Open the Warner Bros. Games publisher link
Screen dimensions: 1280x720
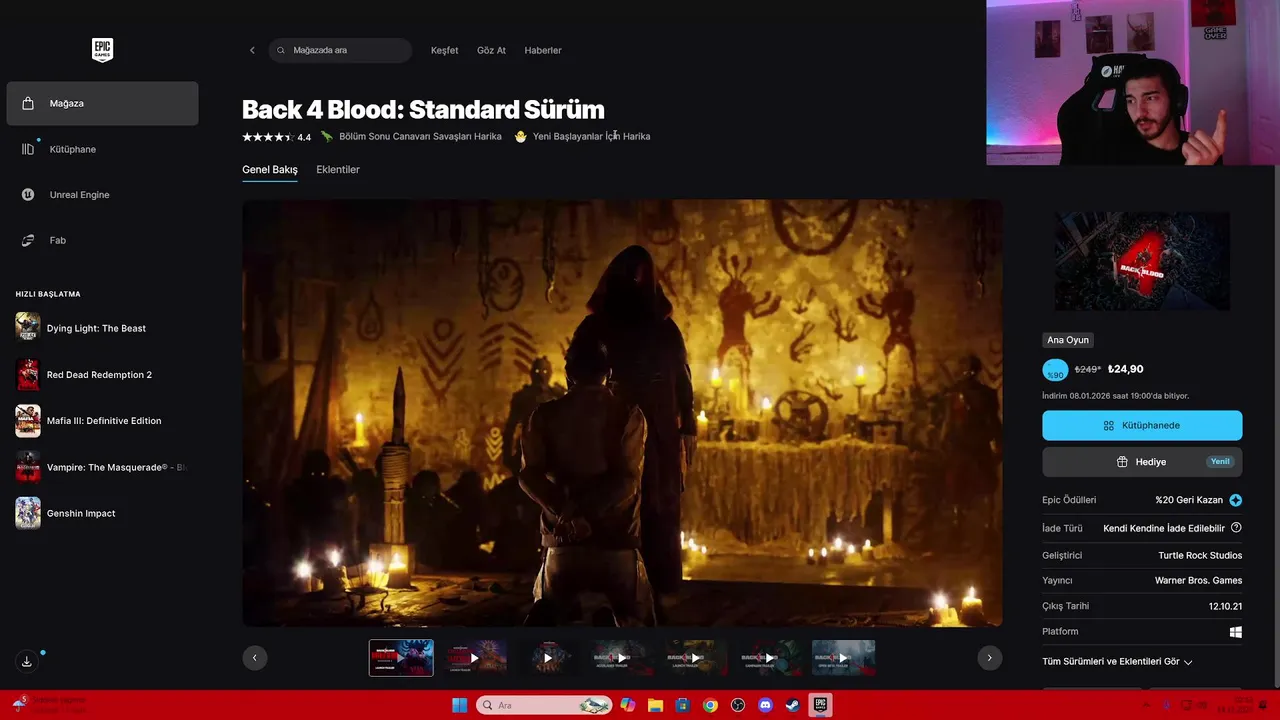[x=1198, y=581]
